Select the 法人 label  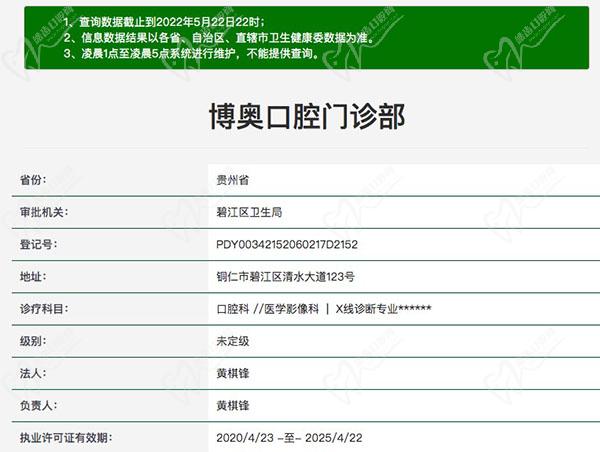point(33,373)
